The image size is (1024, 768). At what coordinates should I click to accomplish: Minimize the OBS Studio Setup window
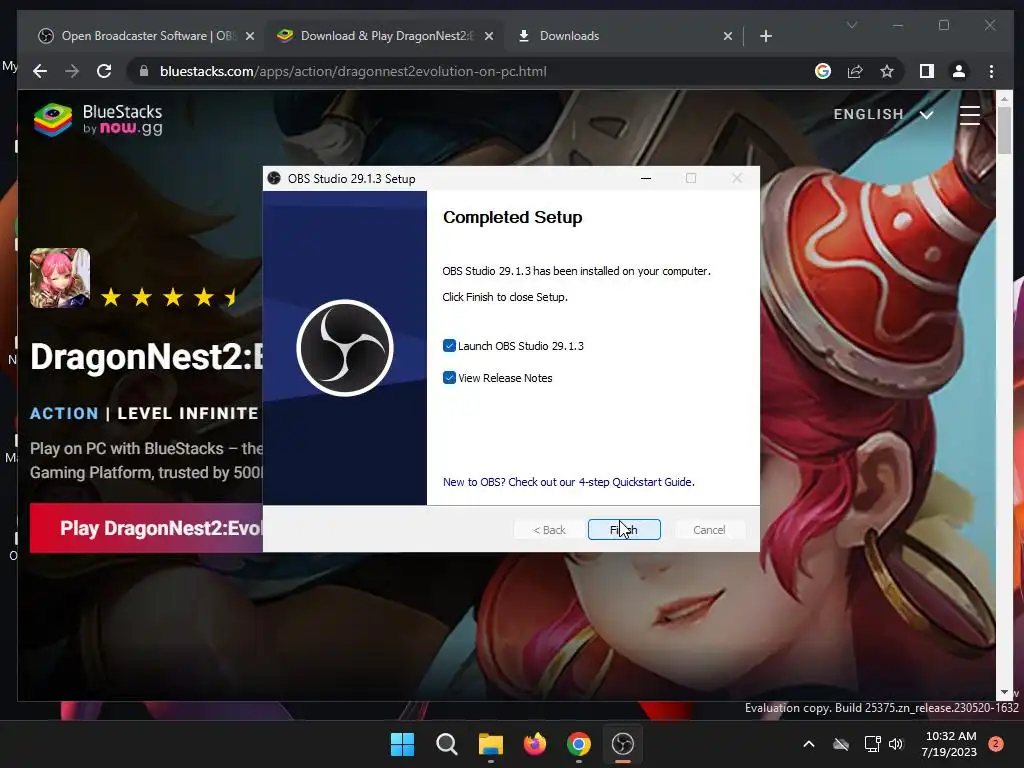646,178
